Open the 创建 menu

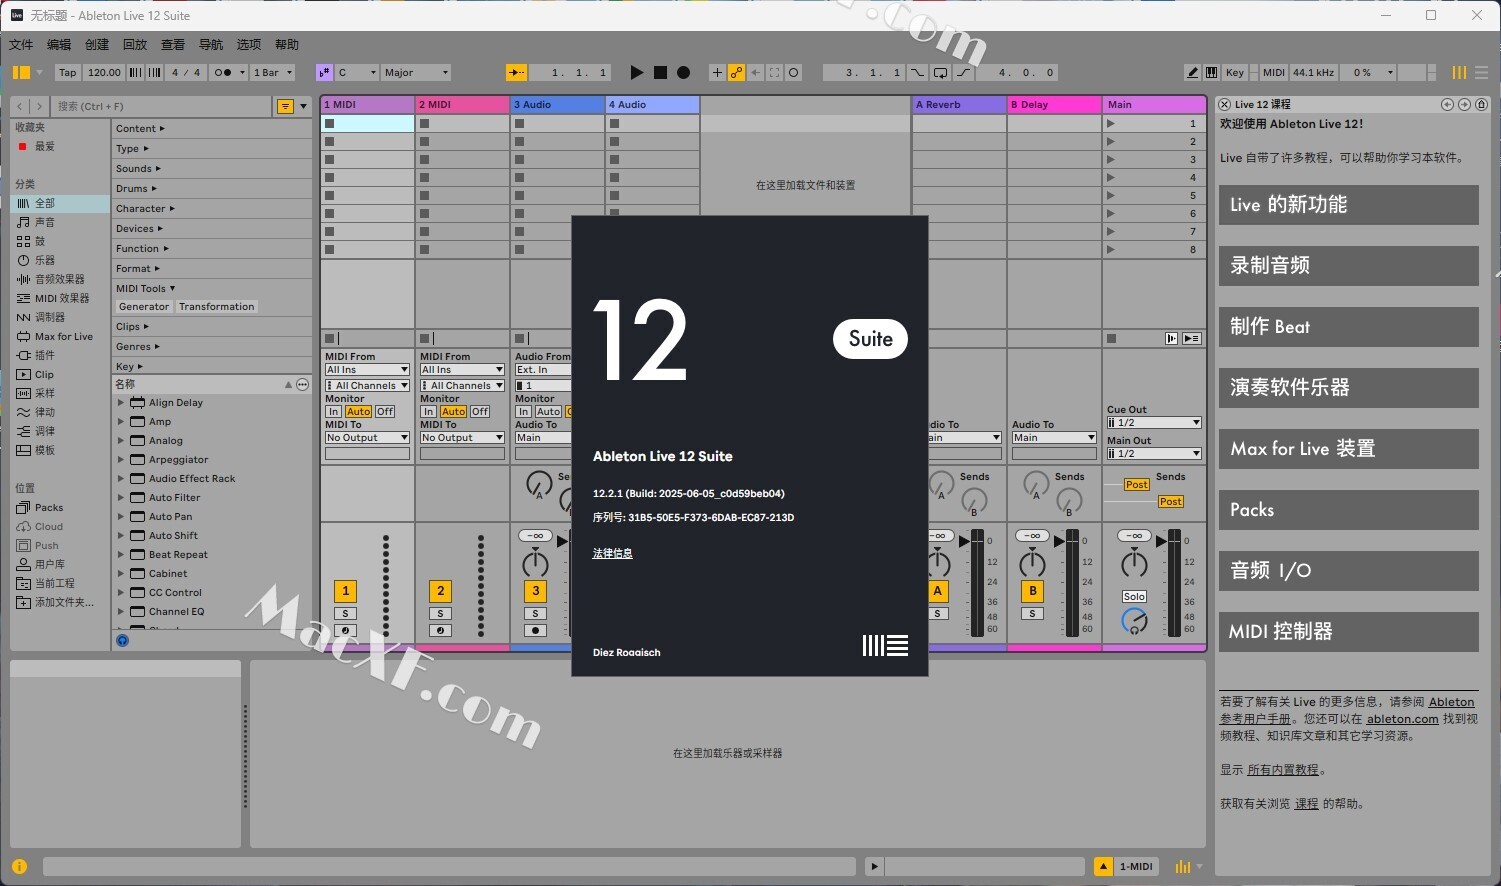[x=97, y=44]
